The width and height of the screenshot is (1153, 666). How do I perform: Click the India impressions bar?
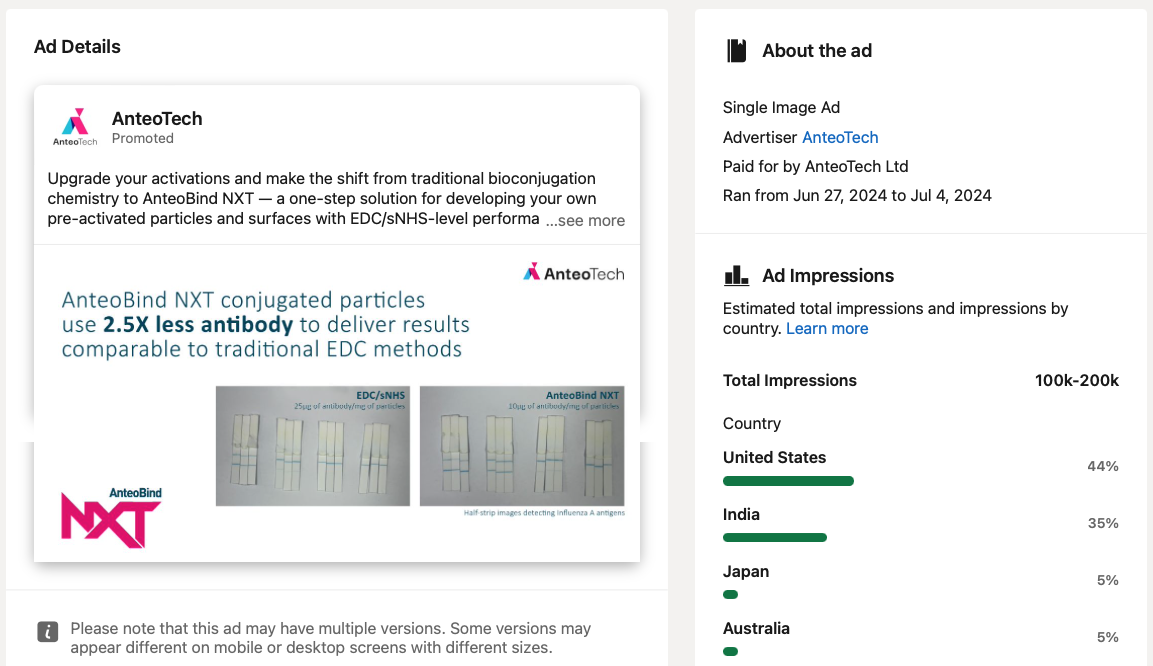coord(775,537)
